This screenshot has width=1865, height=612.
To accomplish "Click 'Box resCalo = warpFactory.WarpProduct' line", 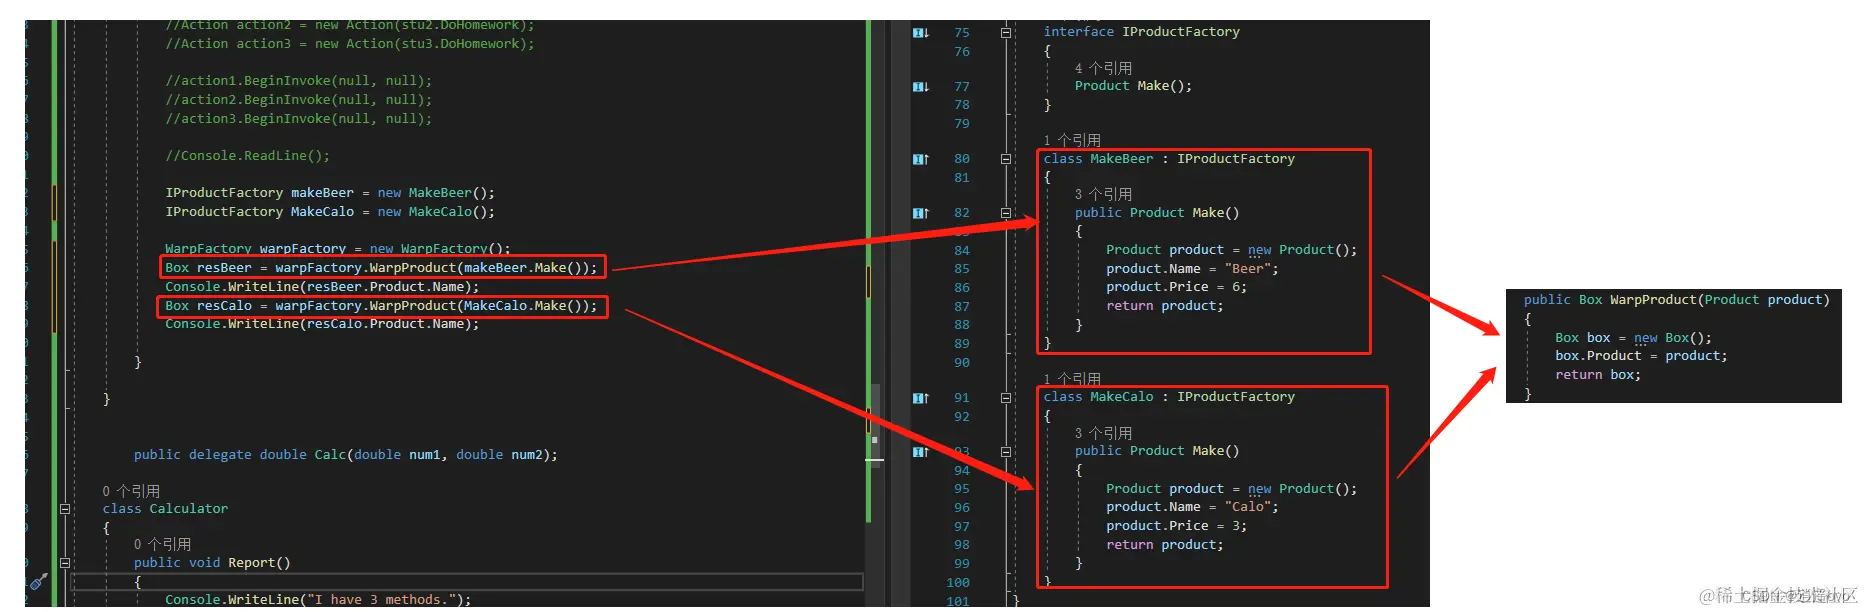I will pos(381,306).
